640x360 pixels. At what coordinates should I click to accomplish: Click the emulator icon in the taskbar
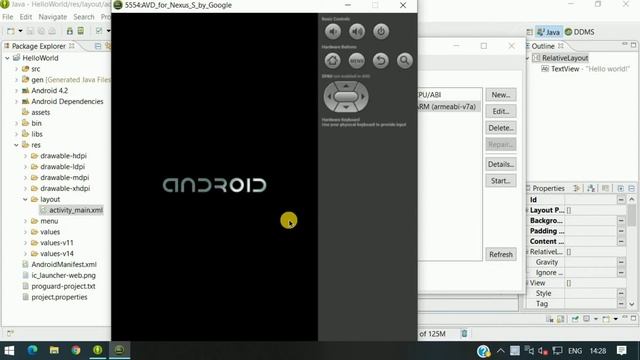(x=119, y=350)
